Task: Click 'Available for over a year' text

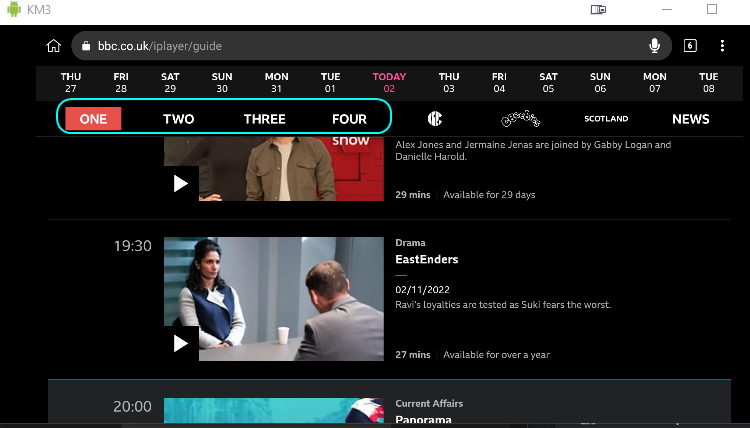Action: pyautogui.click(x=496, y=355)
